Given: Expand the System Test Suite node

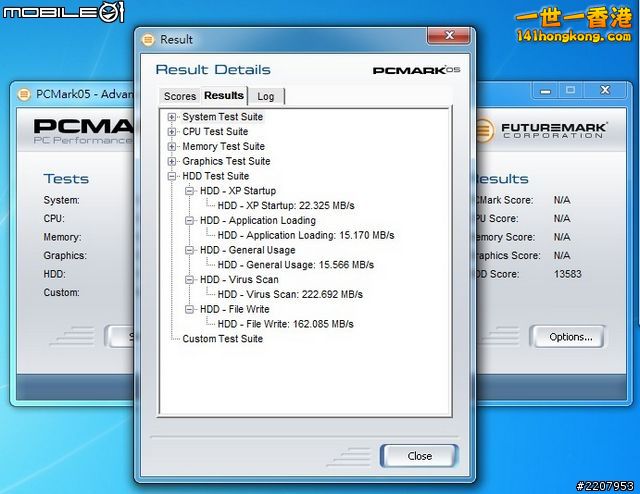Looking at the screenshot, I should (172, 117).
